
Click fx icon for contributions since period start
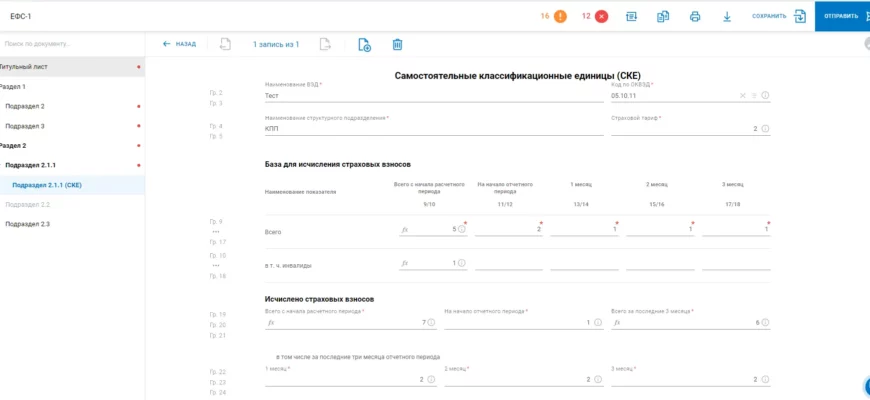pyautogui.click(x=271, y=322)
